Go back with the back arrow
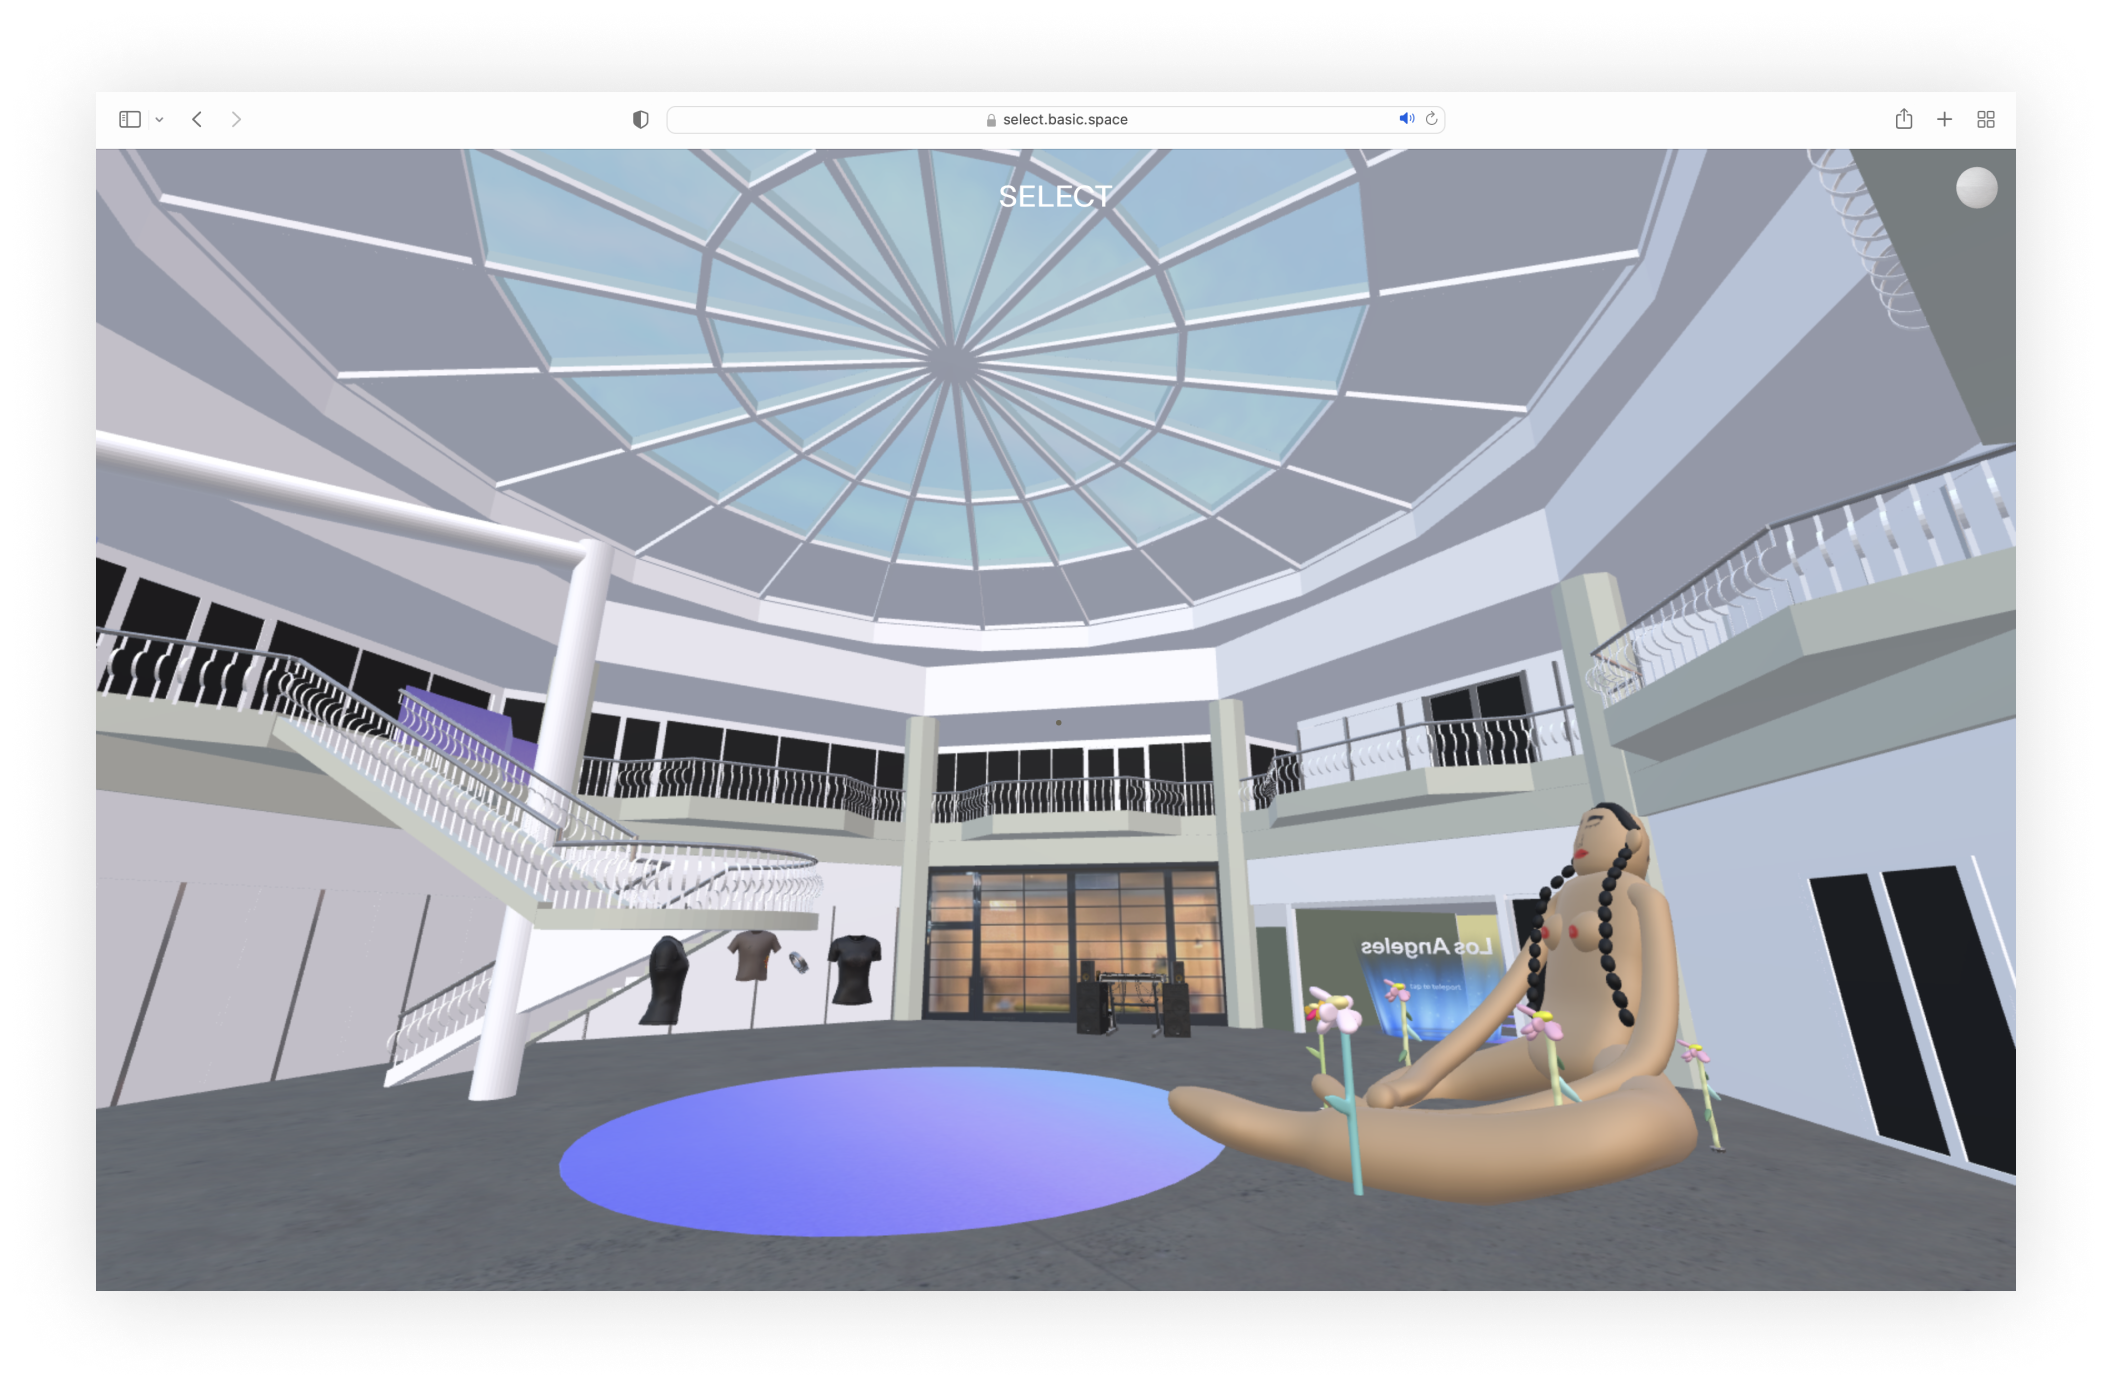Image resolution: width=2112 pixels, height=1391 pixels. [197, 119]
